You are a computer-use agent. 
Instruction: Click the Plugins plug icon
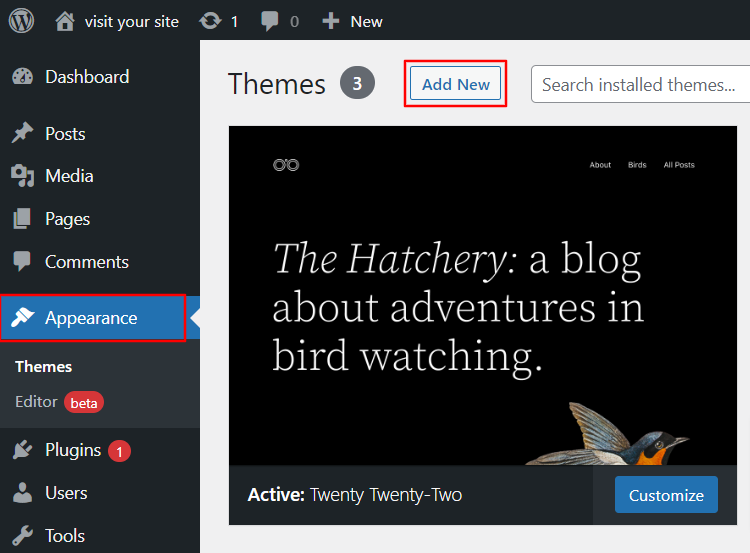22,450
